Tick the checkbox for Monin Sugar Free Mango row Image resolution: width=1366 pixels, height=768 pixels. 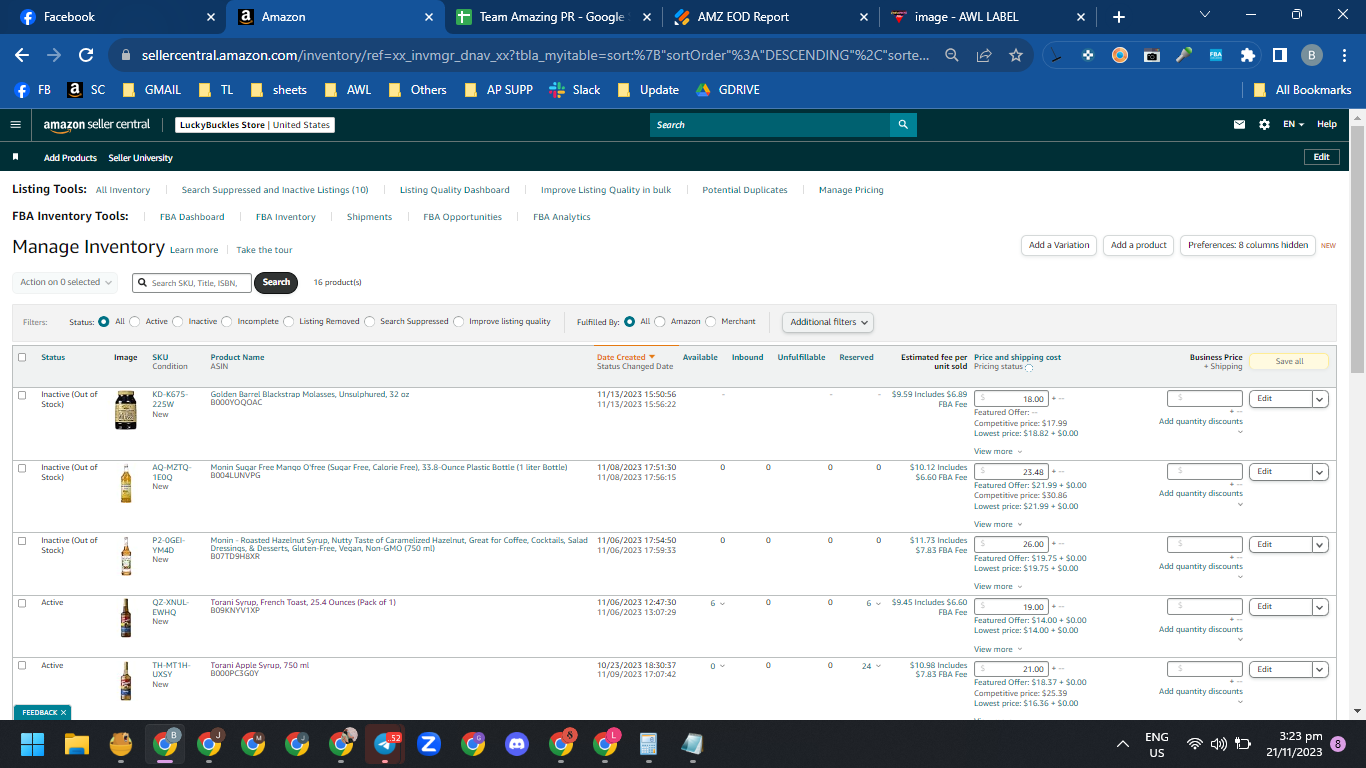22,467
